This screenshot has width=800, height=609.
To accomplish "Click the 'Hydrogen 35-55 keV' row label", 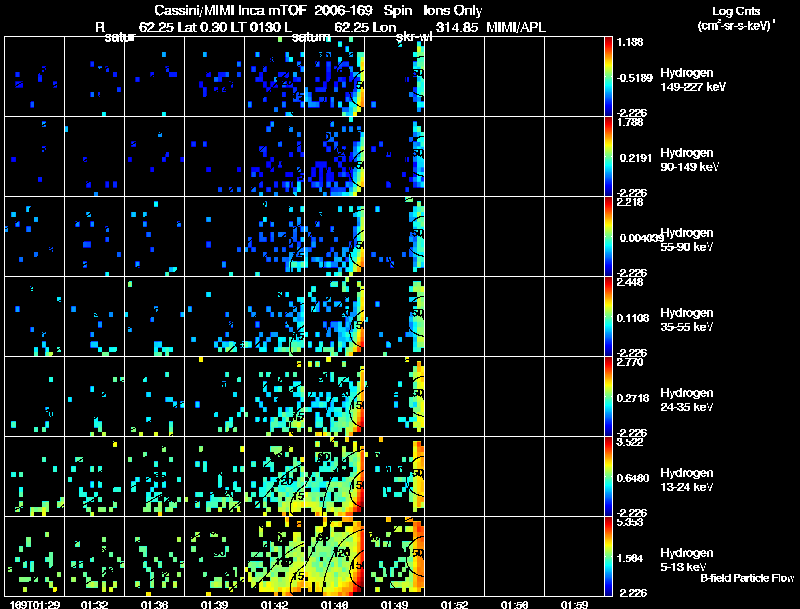I will (687, 320).
